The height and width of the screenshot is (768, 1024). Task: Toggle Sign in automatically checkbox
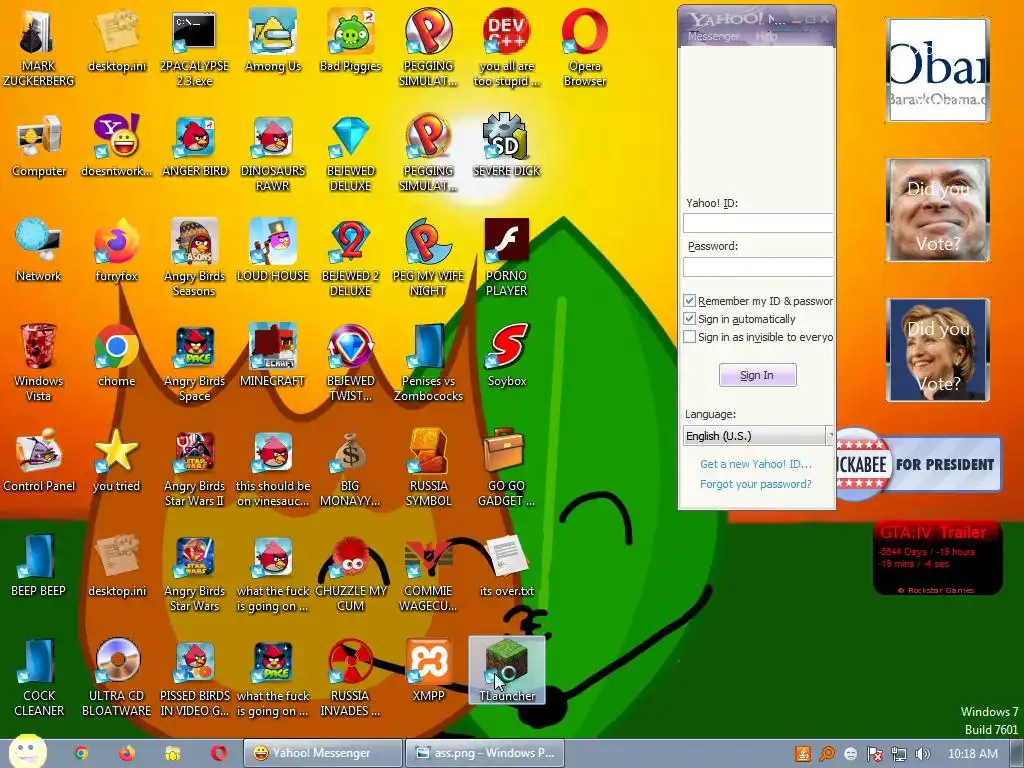[689, 319]
